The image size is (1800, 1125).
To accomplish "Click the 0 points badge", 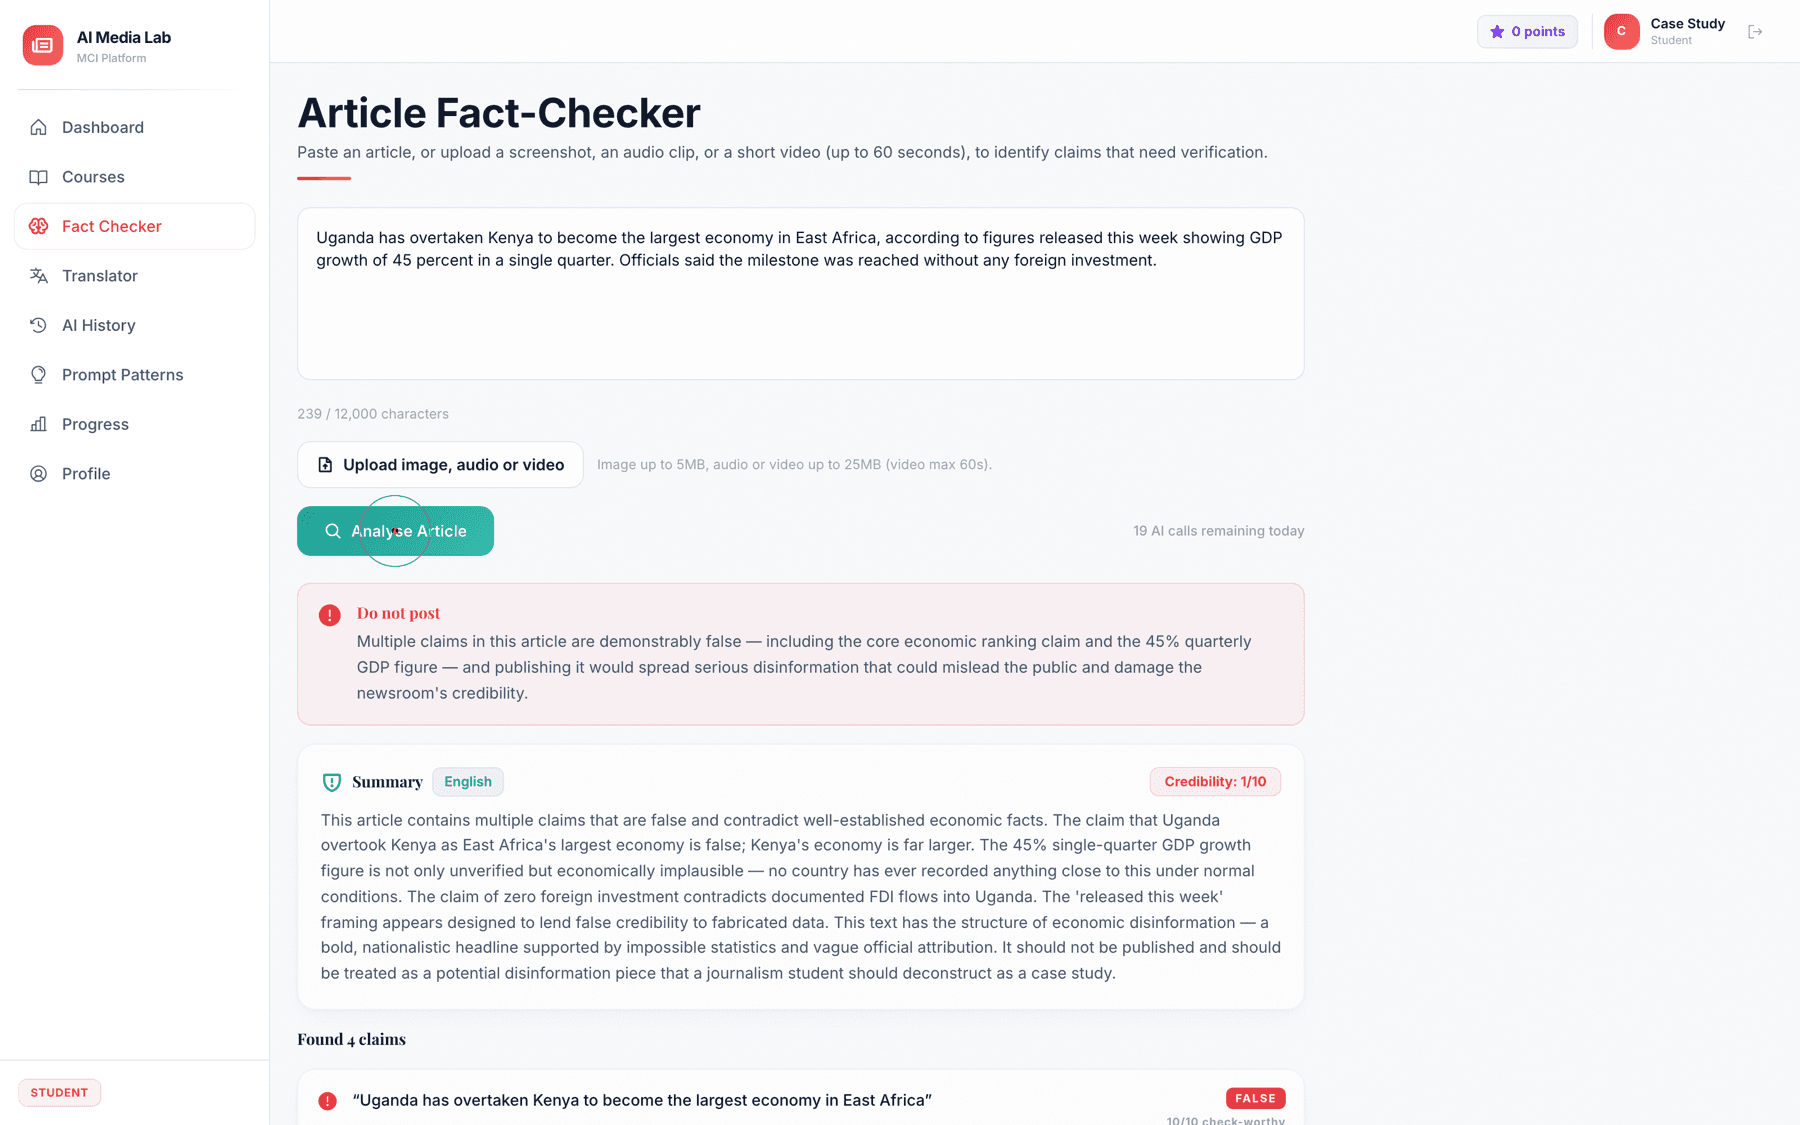I will pyautogui.click(x=1527, y=32).
